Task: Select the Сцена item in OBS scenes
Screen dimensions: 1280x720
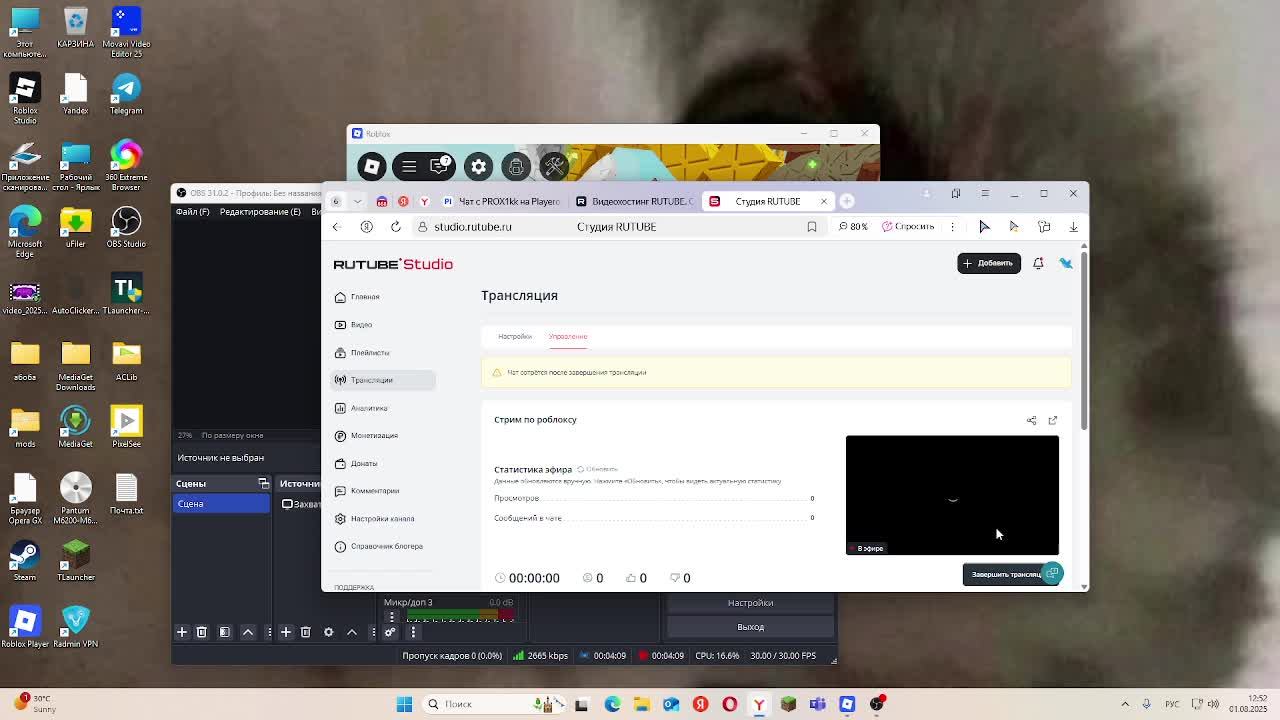Action: pyautogui.click(x=221, y=504)
